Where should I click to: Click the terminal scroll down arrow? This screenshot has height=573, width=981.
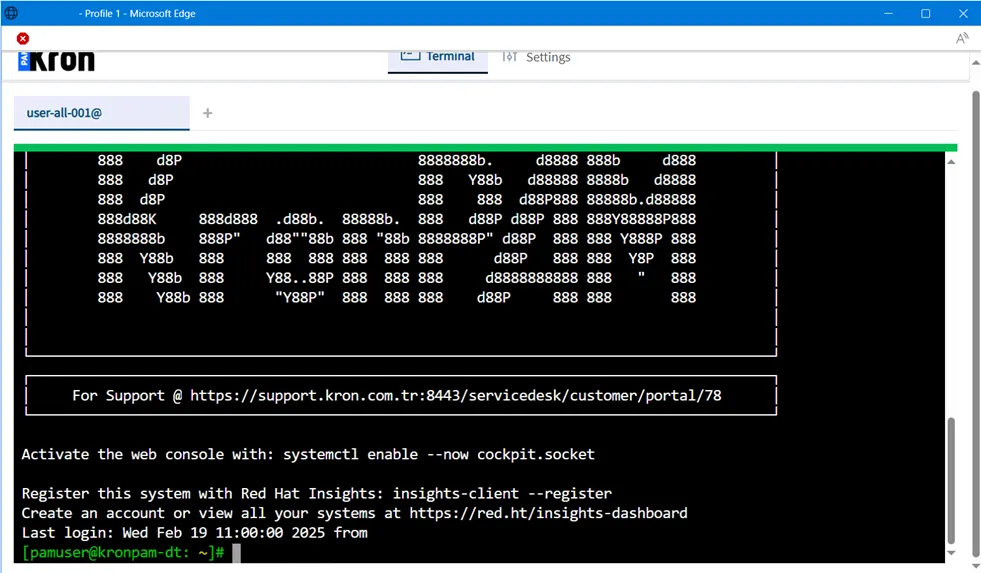pyautogui.click(x=951, y=553)
